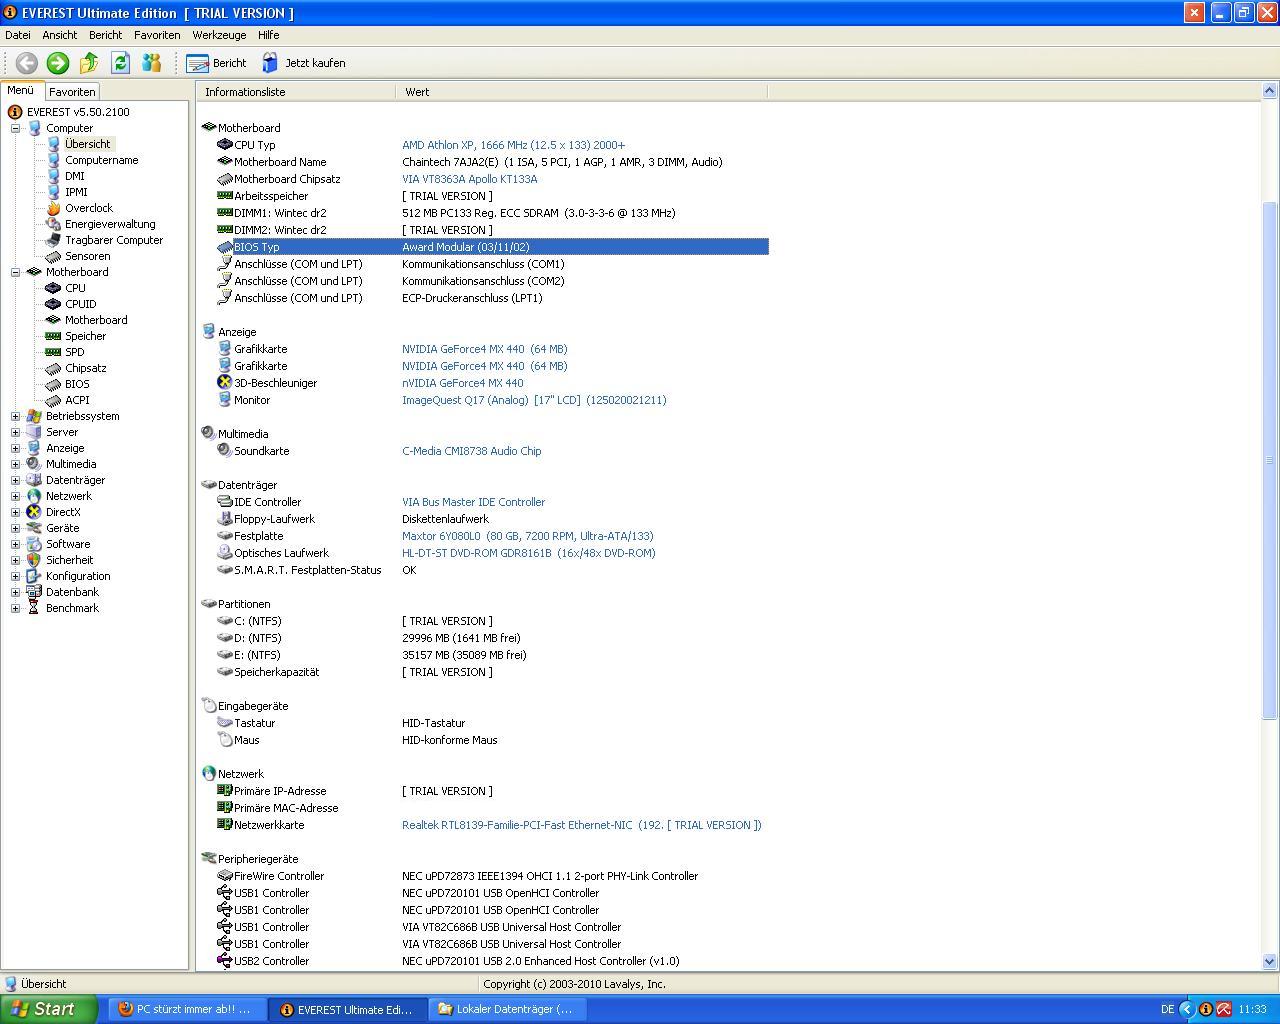Click the users toolbar icon
1280x1024 pixels.
[x=152, y=63]
